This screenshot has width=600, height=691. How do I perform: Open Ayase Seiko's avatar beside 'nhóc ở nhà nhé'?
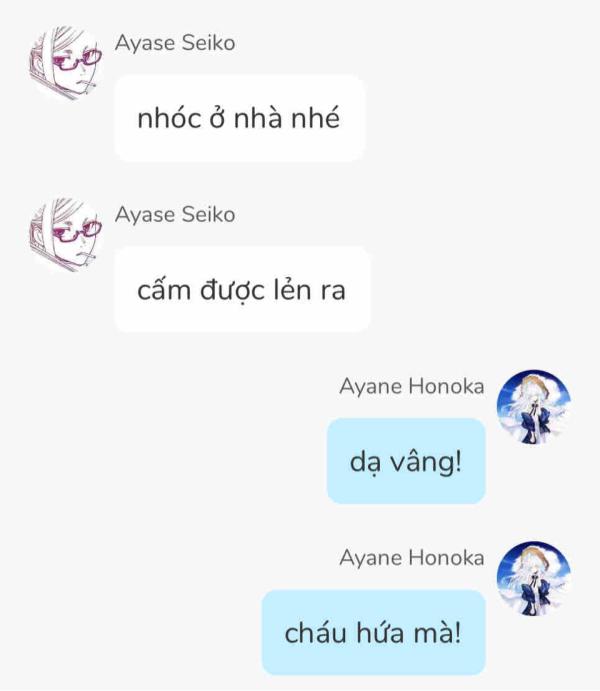coord(66,63)
